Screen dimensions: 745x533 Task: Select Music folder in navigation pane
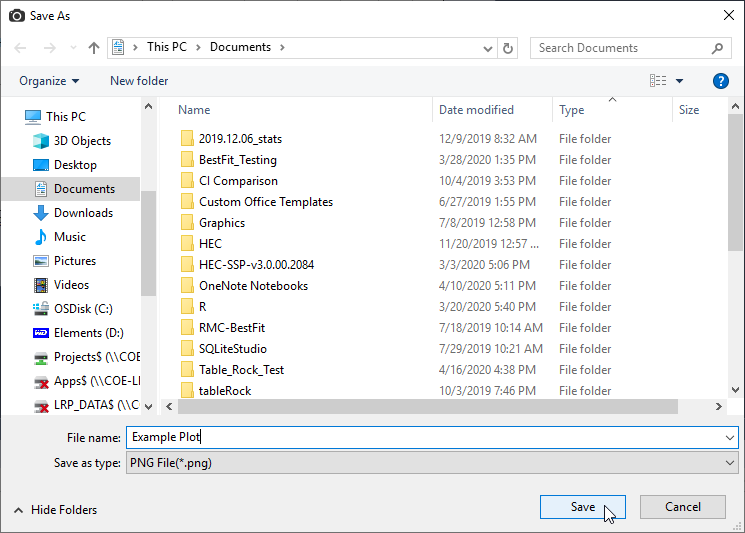pos(69,237)
